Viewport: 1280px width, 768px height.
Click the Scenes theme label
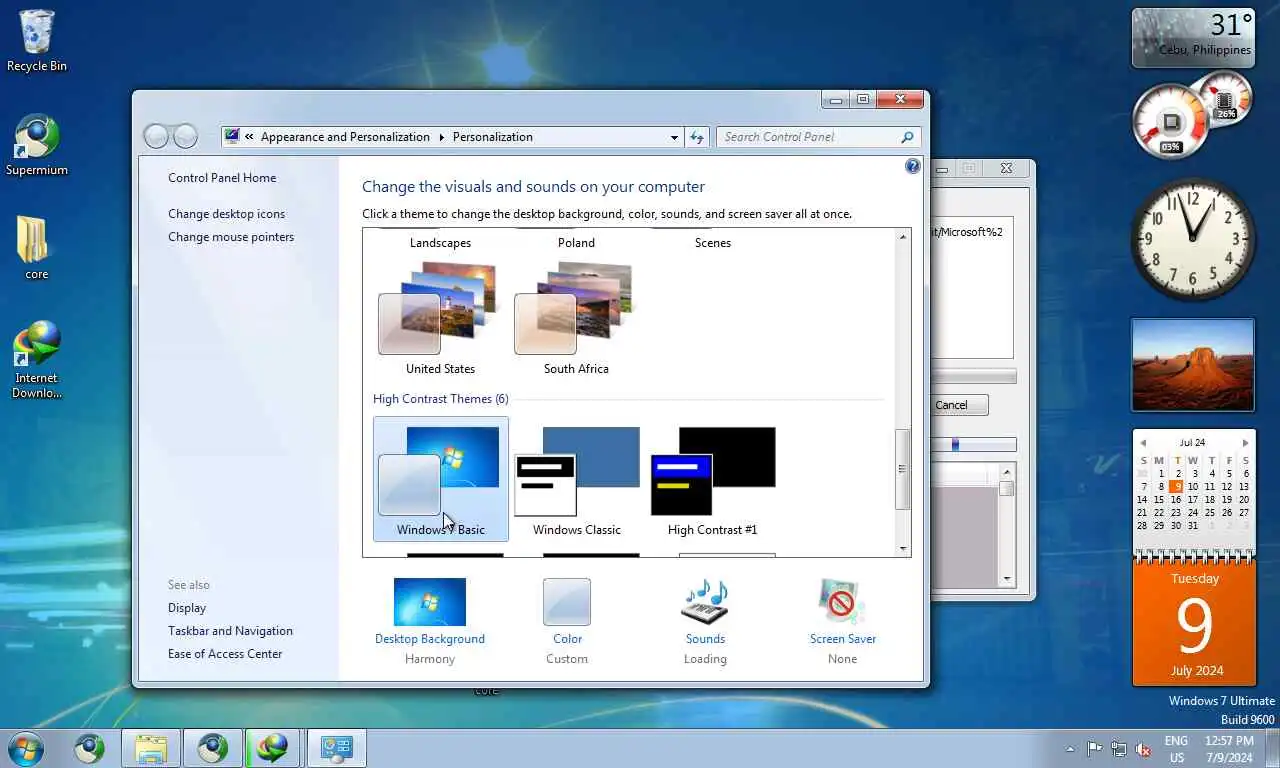(713, 243)
